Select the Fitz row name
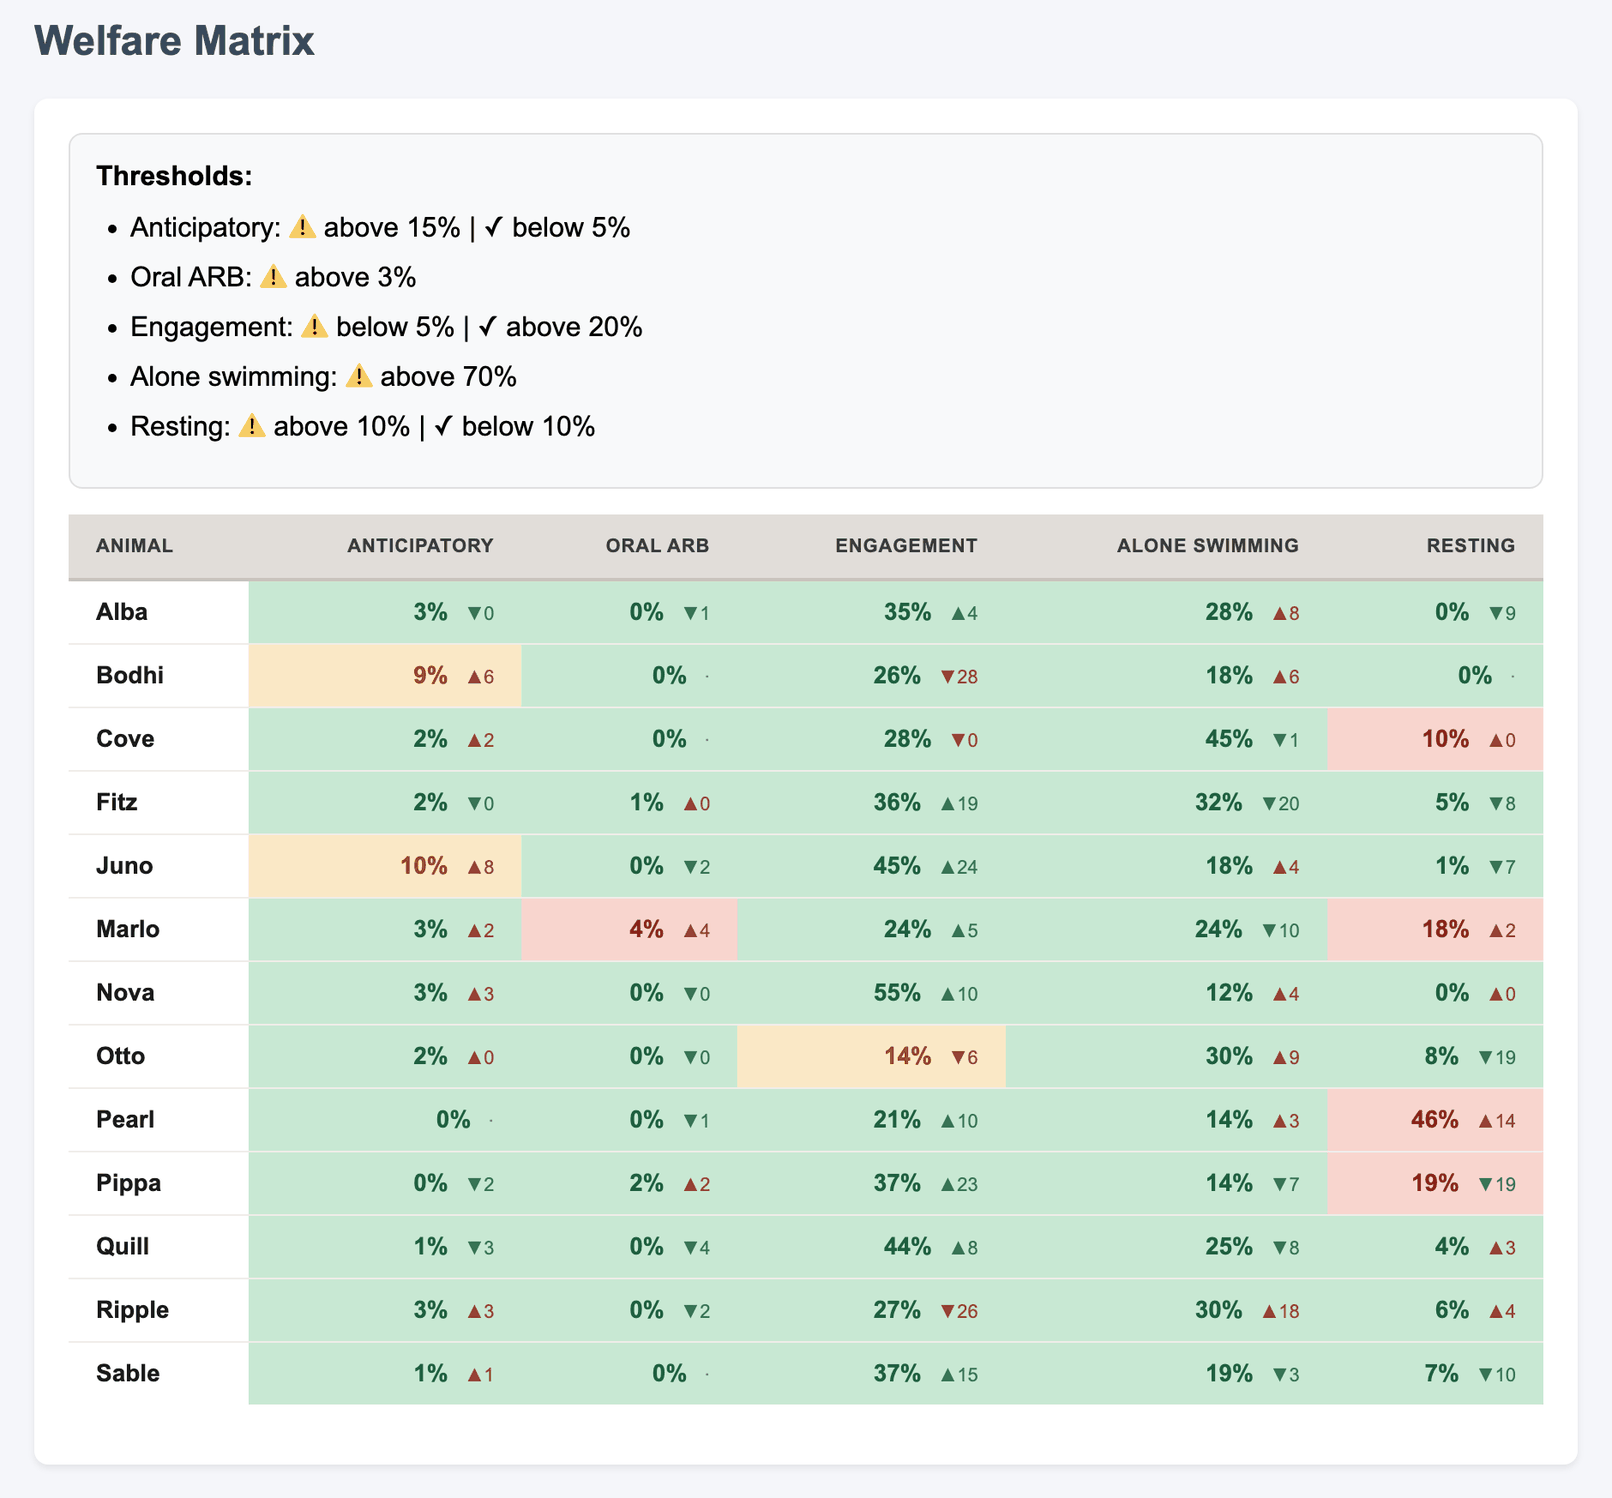This screenshot has height=1498, width=1612. click(x=117, y=802)
